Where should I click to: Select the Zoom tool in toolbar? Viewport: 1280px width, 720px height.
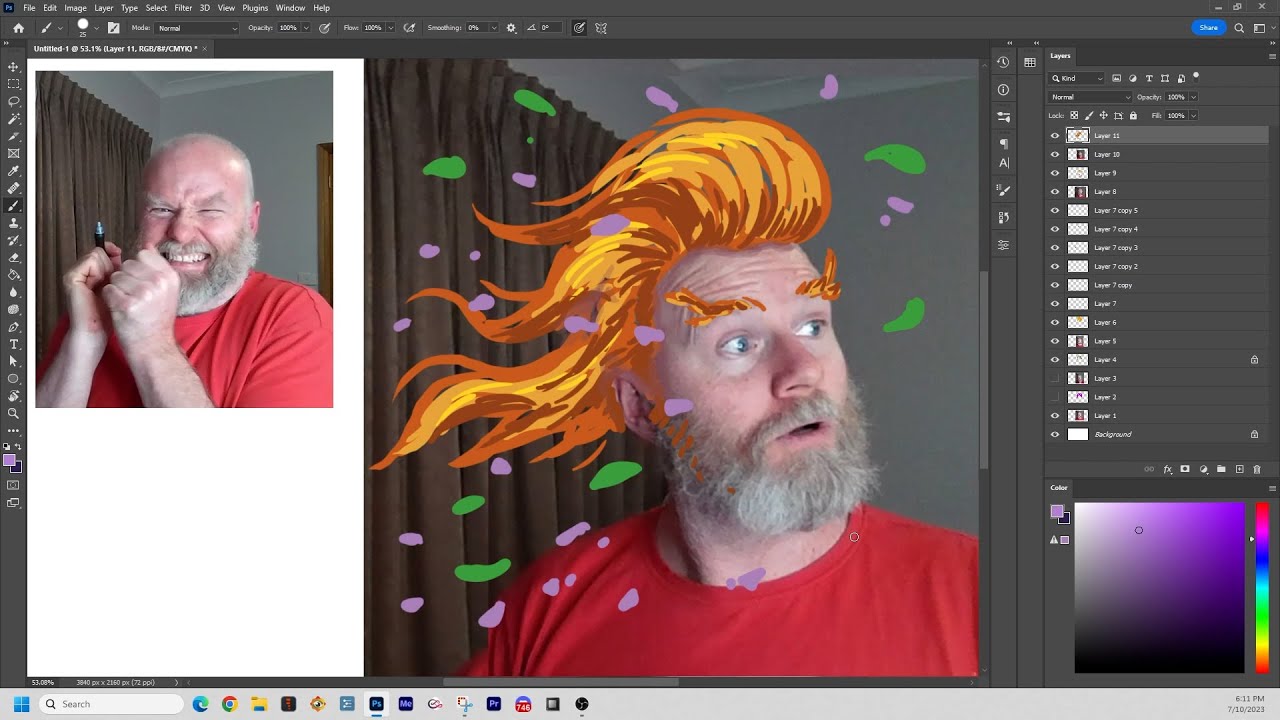pos(13,413)
